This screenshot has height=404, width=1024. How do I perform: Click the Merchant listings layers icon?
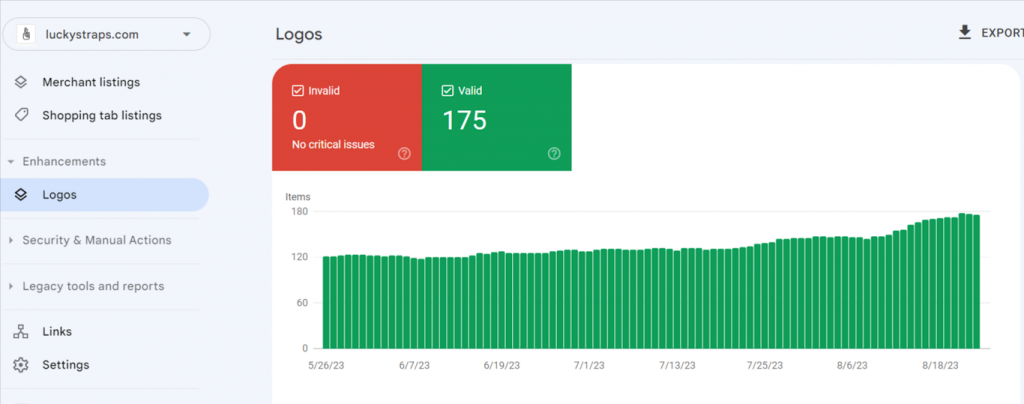[x=21, y=82]
